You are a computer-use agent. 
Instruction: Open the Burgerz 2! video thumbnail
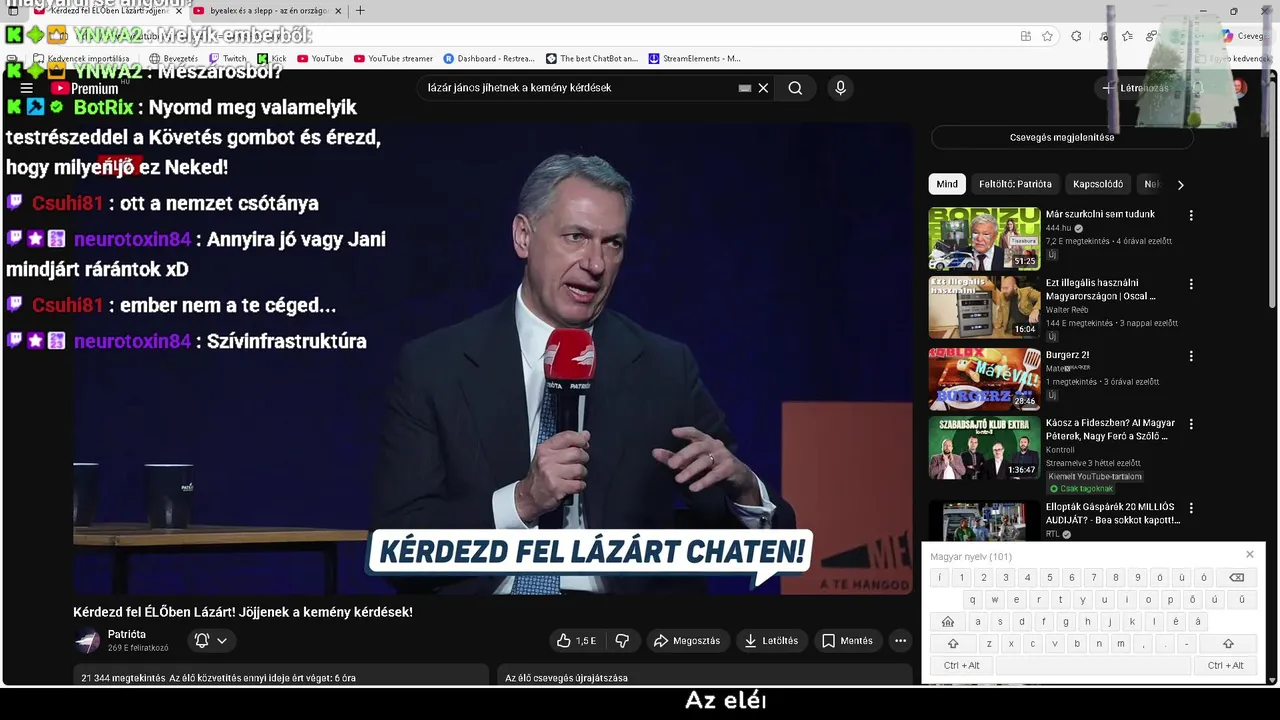[984, 379]
